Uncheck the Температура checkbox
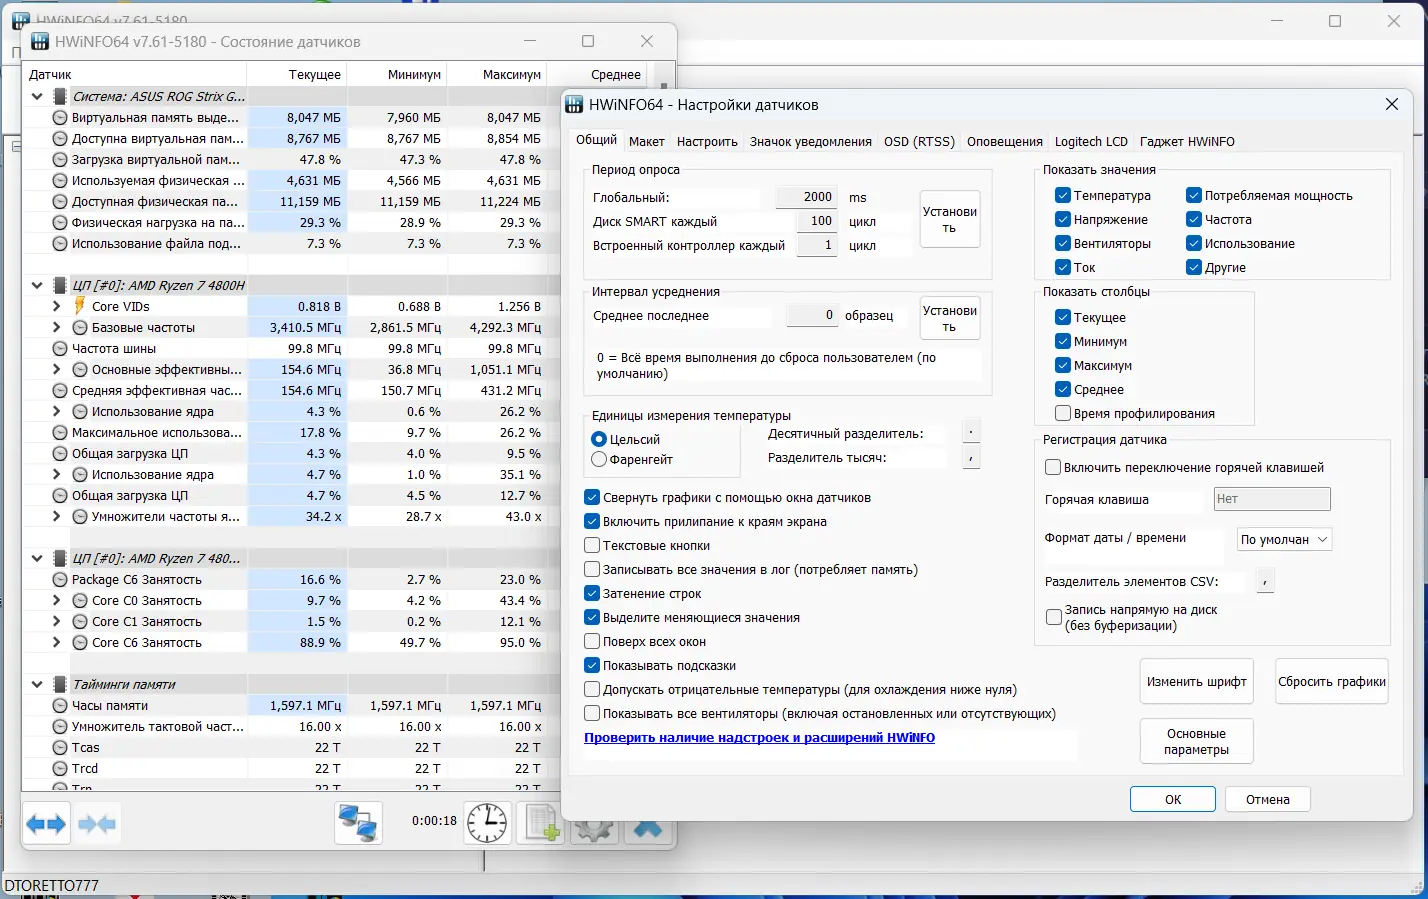This screenshot has width=1428, height=899. 1063,195
